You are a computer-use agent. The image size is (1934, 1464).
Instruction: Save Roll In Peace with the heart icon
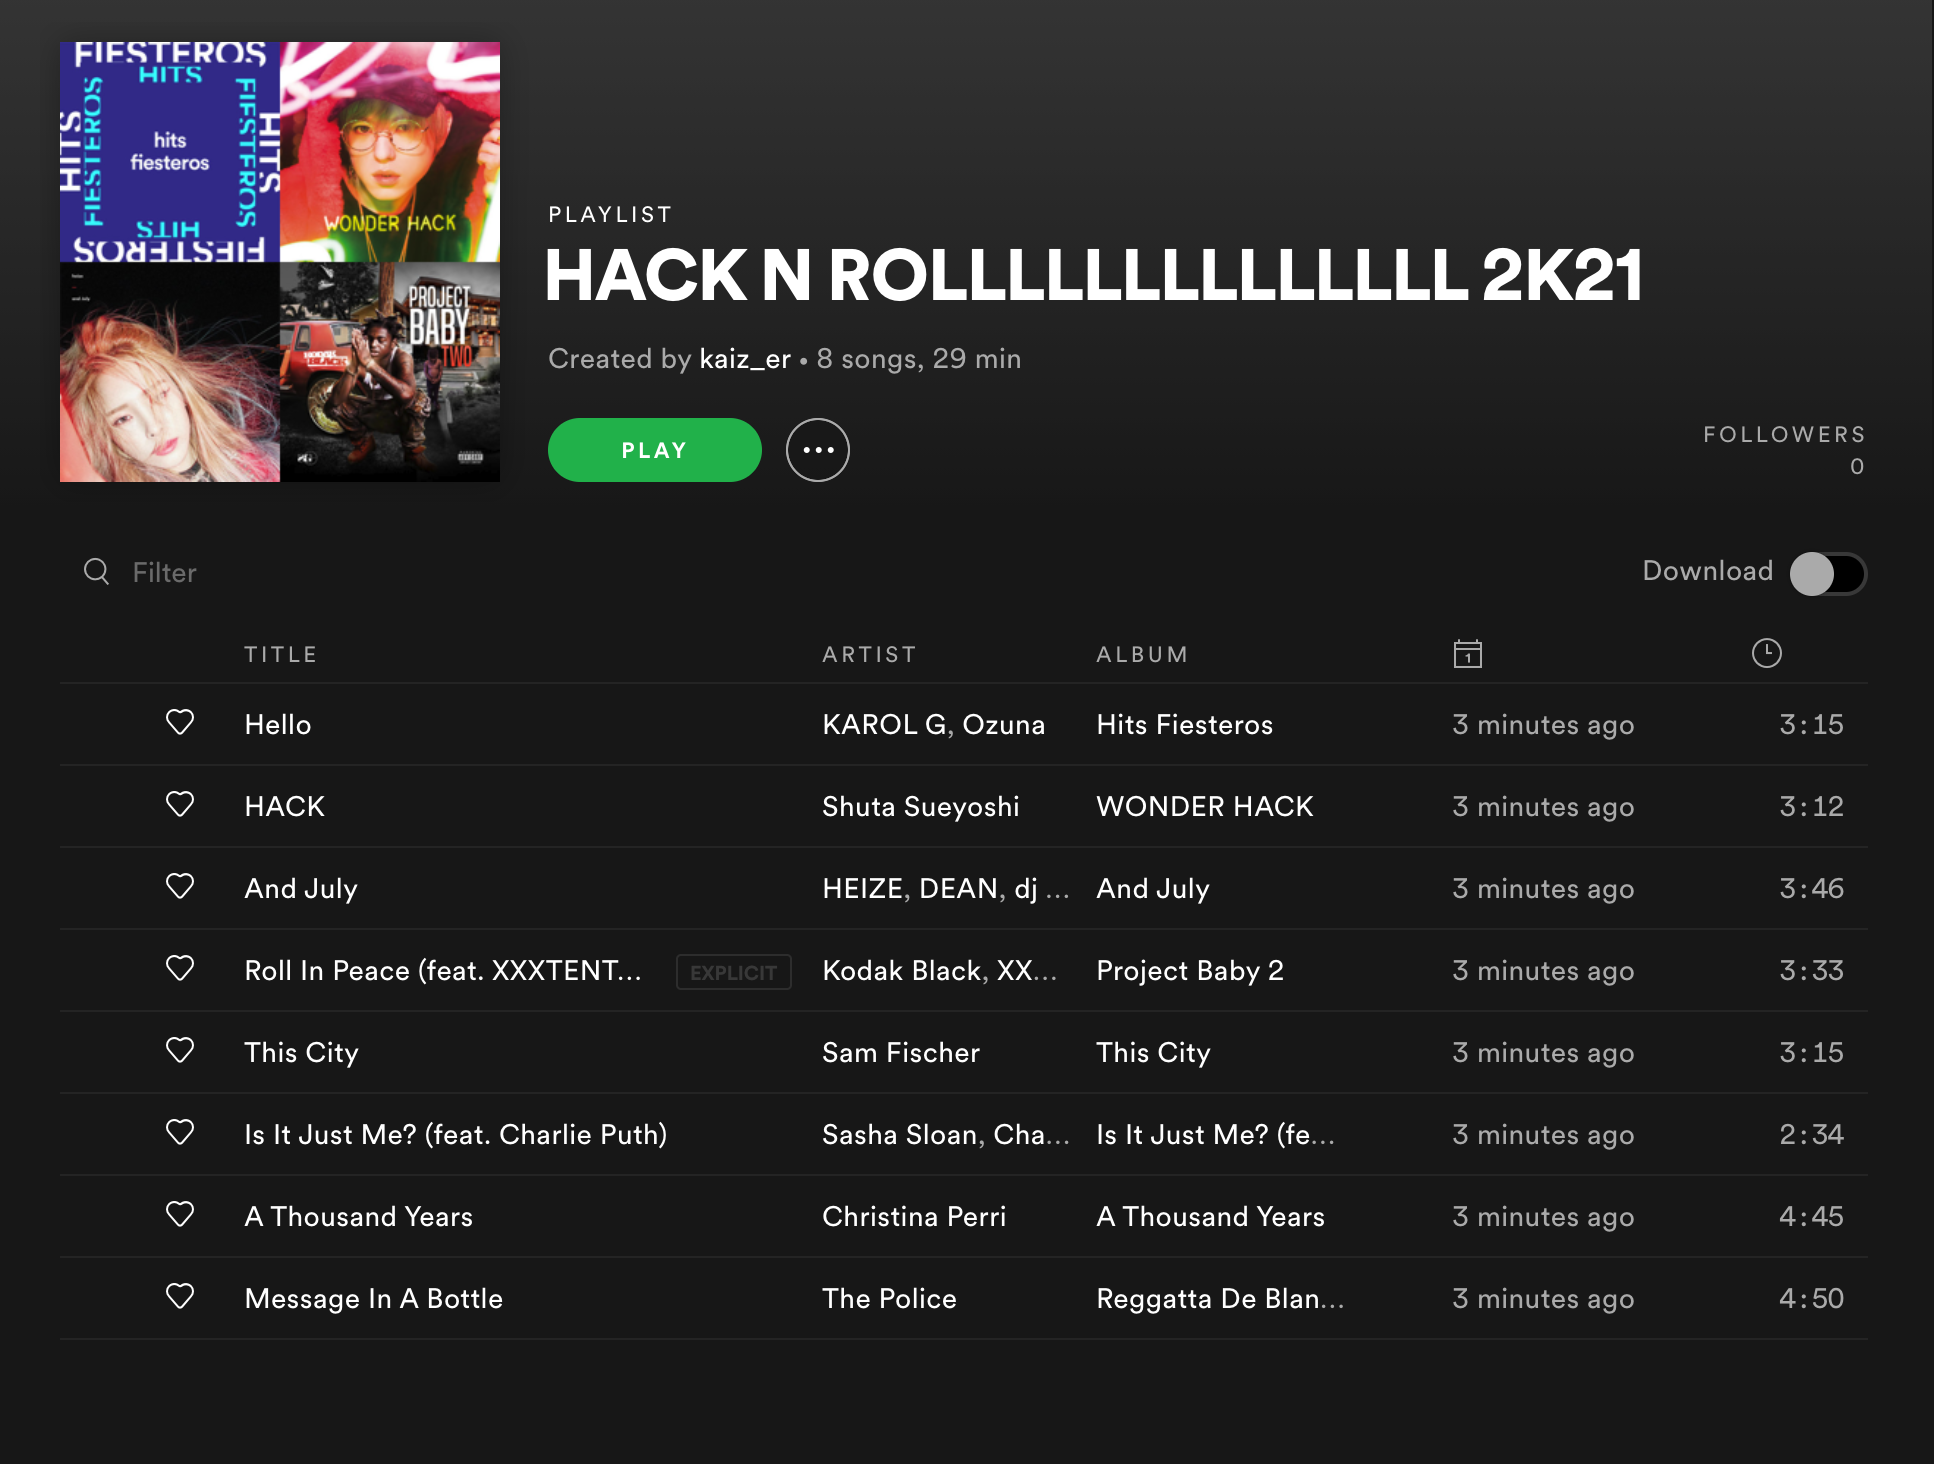(180, 968)
